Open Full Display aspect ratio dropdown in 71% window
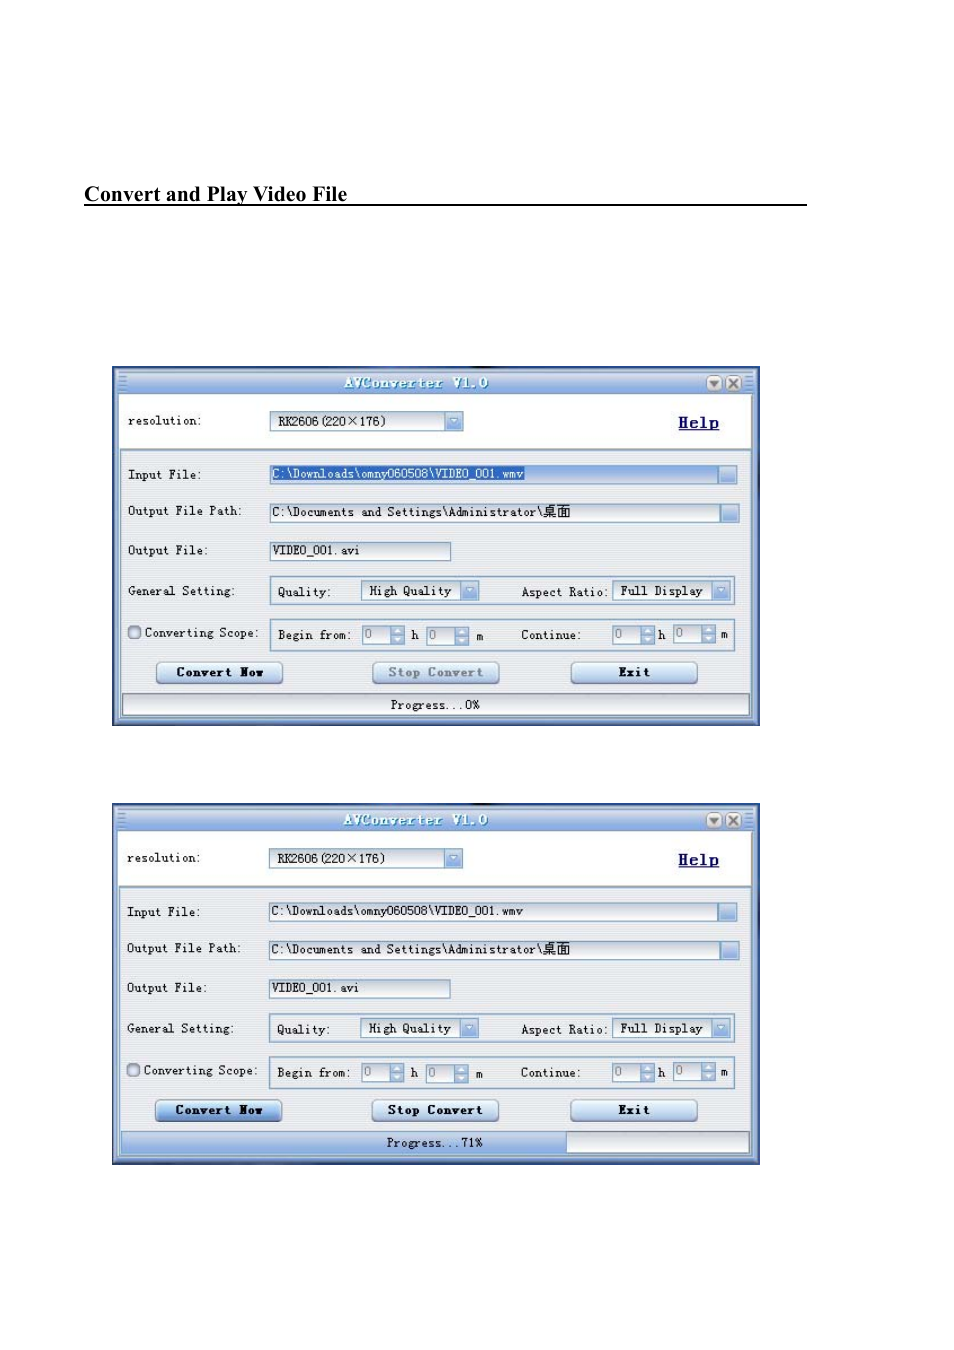Image resolution: width=954 pixels, height=1350 pixels. 721,1028
